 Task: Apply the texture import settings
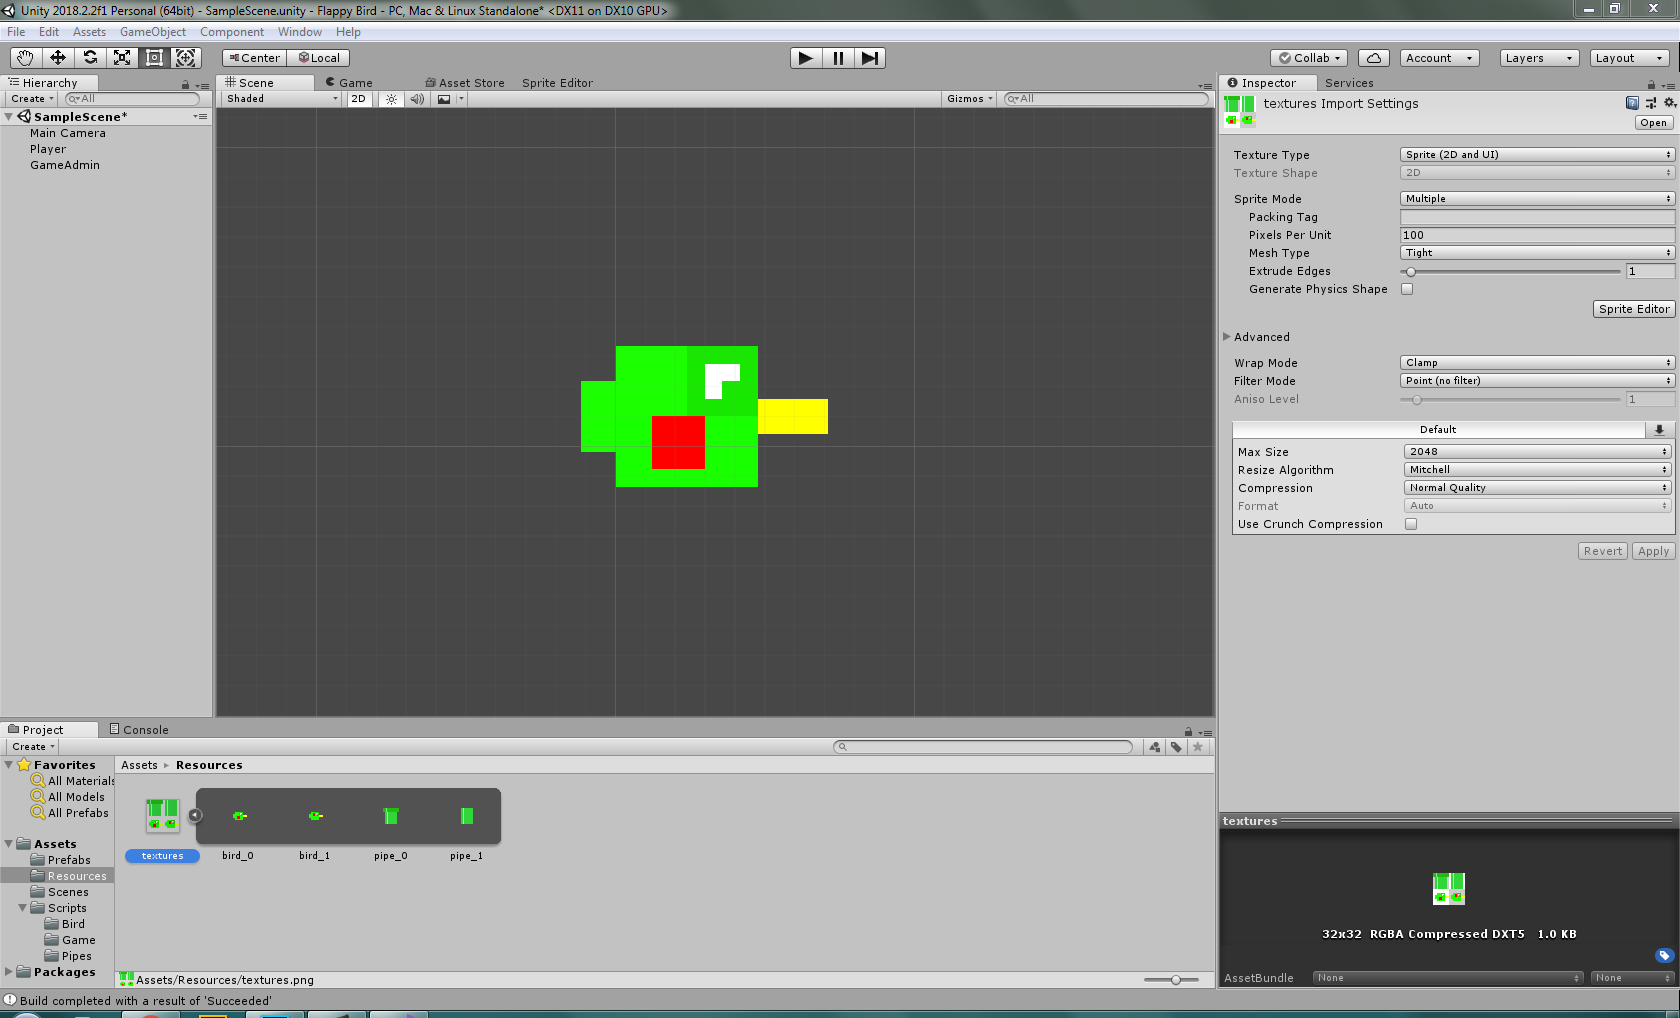[x=1652, y=550]
